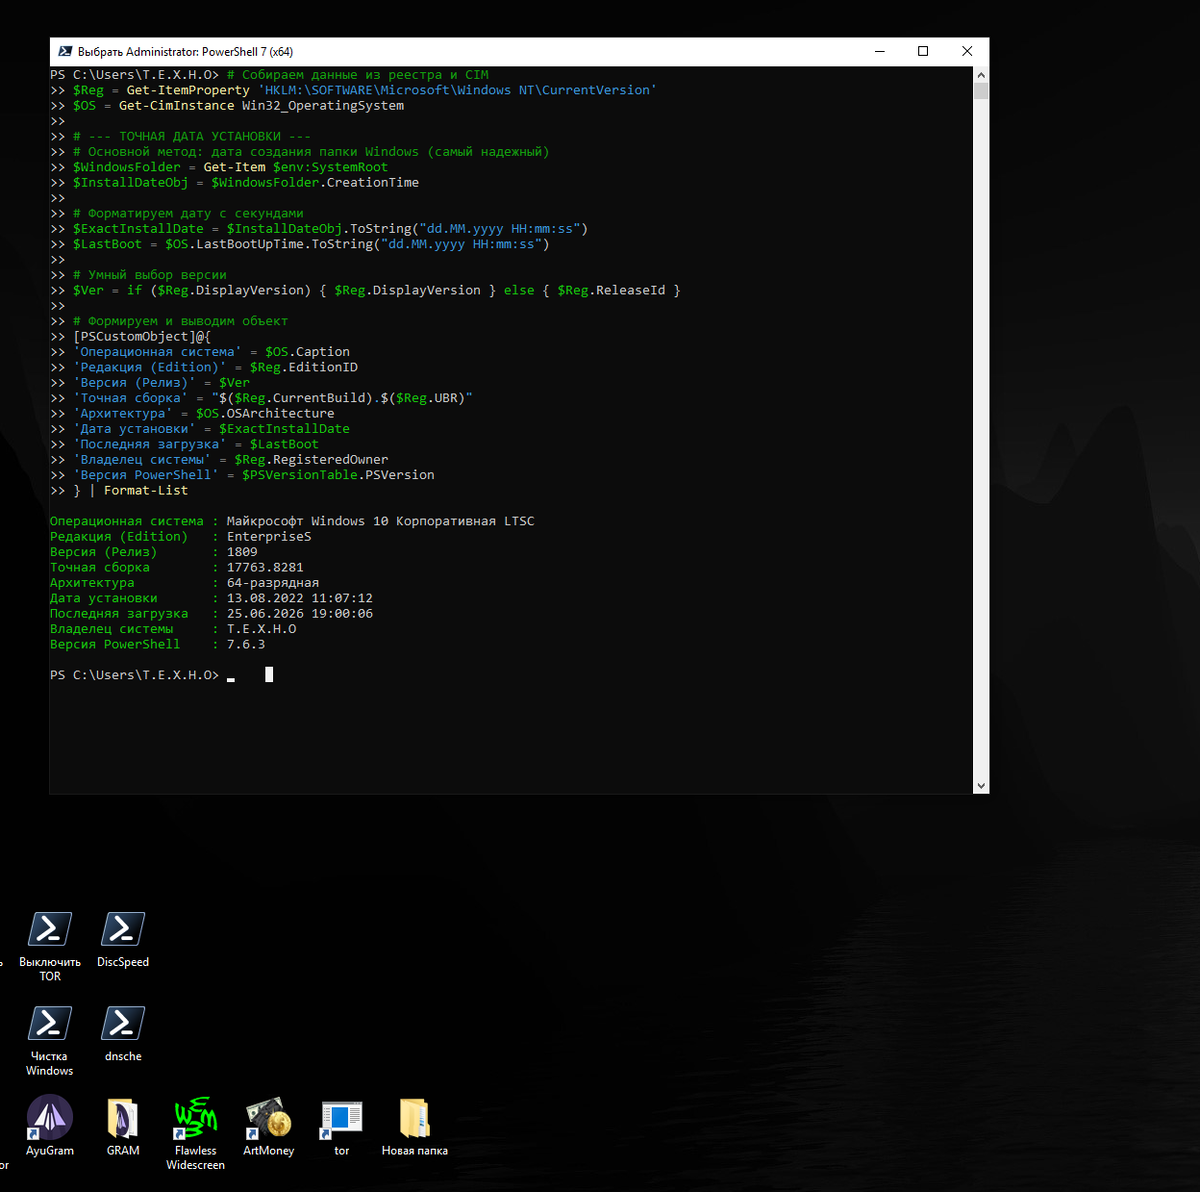Click the comment '# Умный выбор версии'
The height and width of the screenshot is (1192, 1200).
tap(150, 275)
